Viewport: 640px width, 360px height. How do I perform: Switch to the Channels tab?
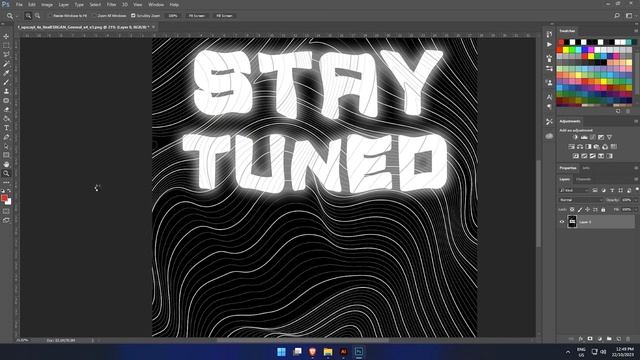pyautogui.click(x=584, y=179)
